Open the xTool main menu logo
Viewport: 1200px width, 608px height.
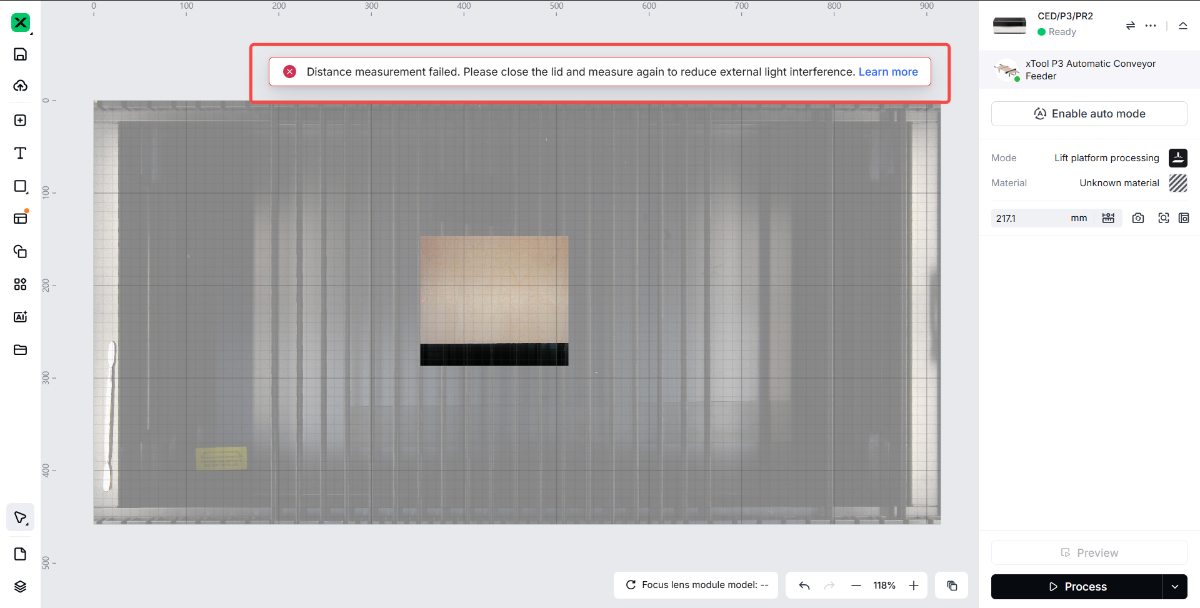(x=20, y=23)
